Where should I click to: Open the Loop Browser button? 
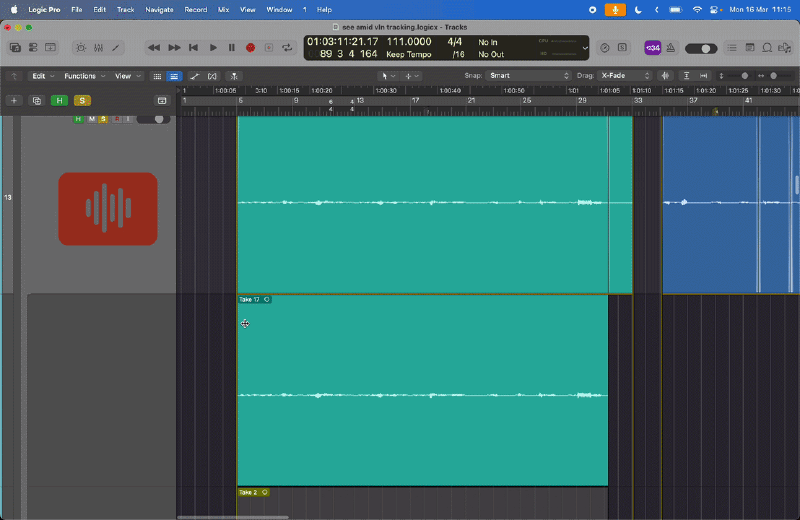(x=767, y=47)
